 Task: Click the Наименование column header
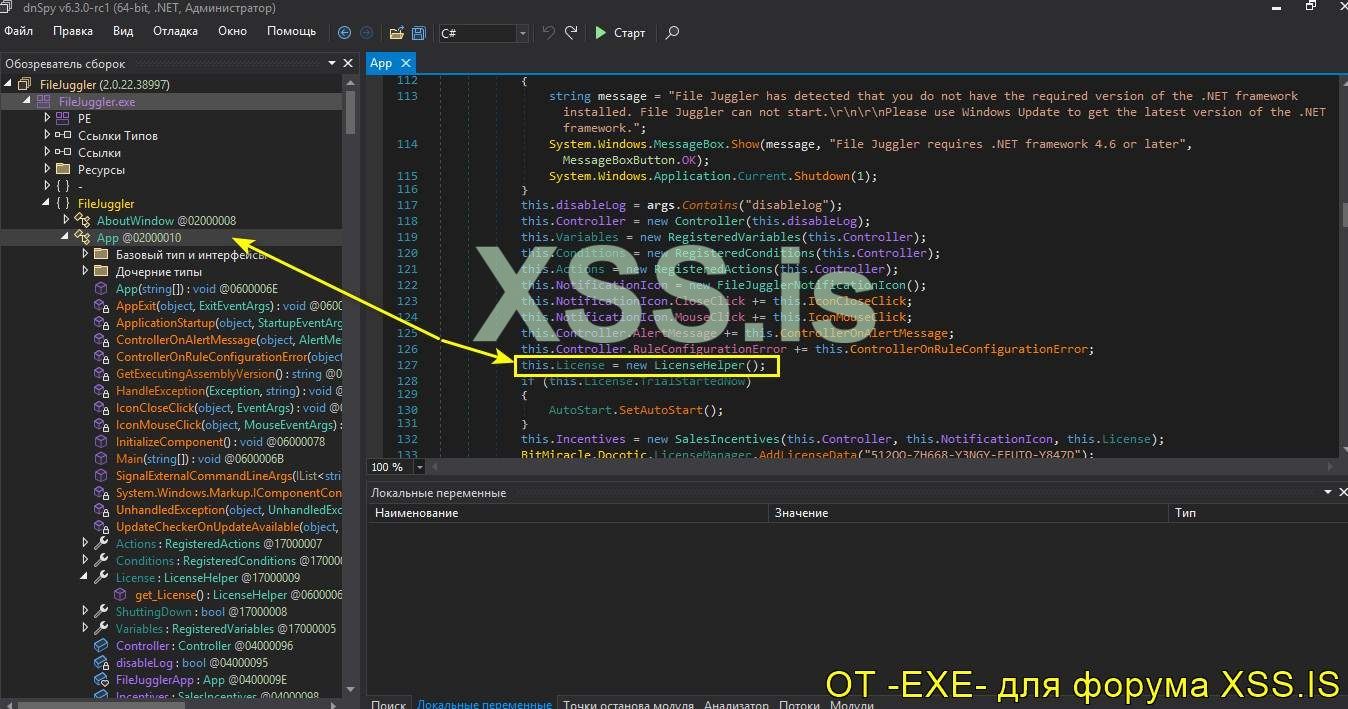568,512
